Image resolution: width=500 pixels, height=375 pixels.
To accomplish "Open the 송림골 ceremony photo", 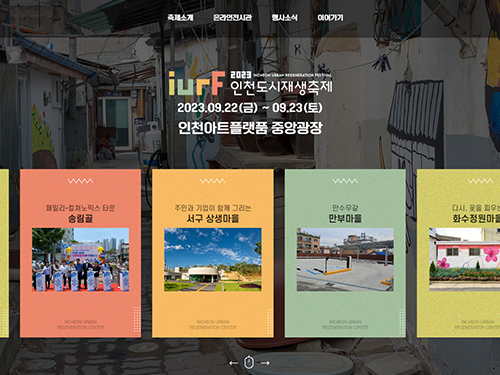I will [x=80, y=260].
